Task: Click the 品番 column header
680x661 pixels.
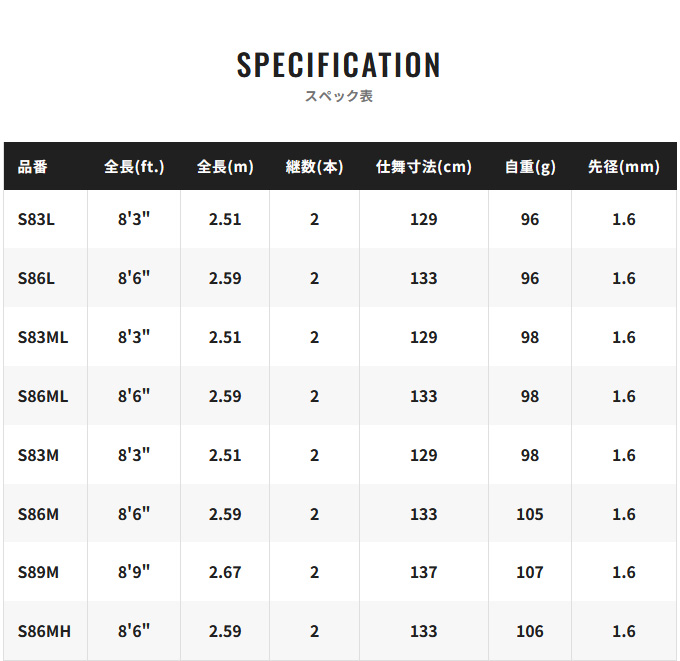Action: 33,167
